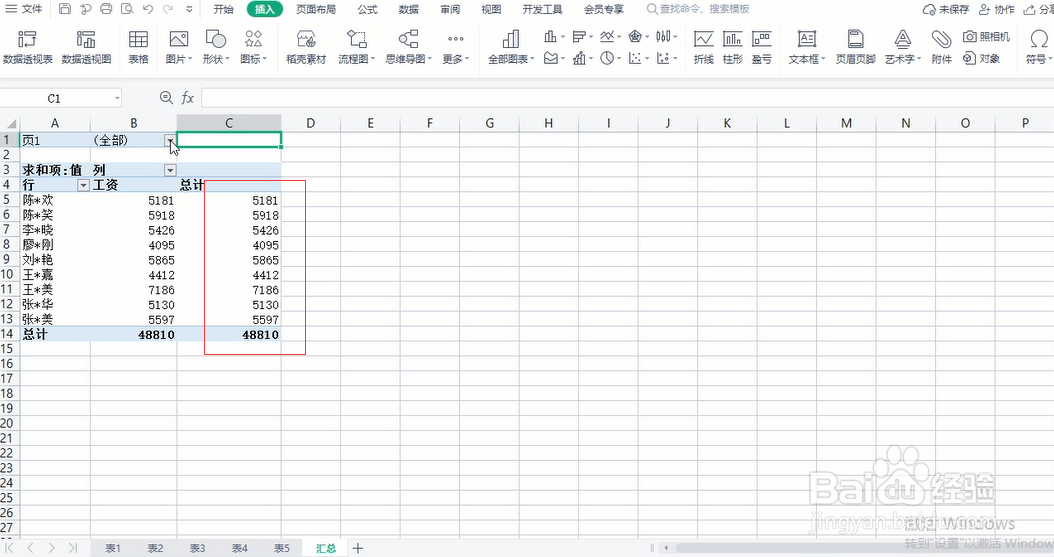Switch to sheet 表3
Viewport: 1054px width, 557px height.
[x=197, y=548]
